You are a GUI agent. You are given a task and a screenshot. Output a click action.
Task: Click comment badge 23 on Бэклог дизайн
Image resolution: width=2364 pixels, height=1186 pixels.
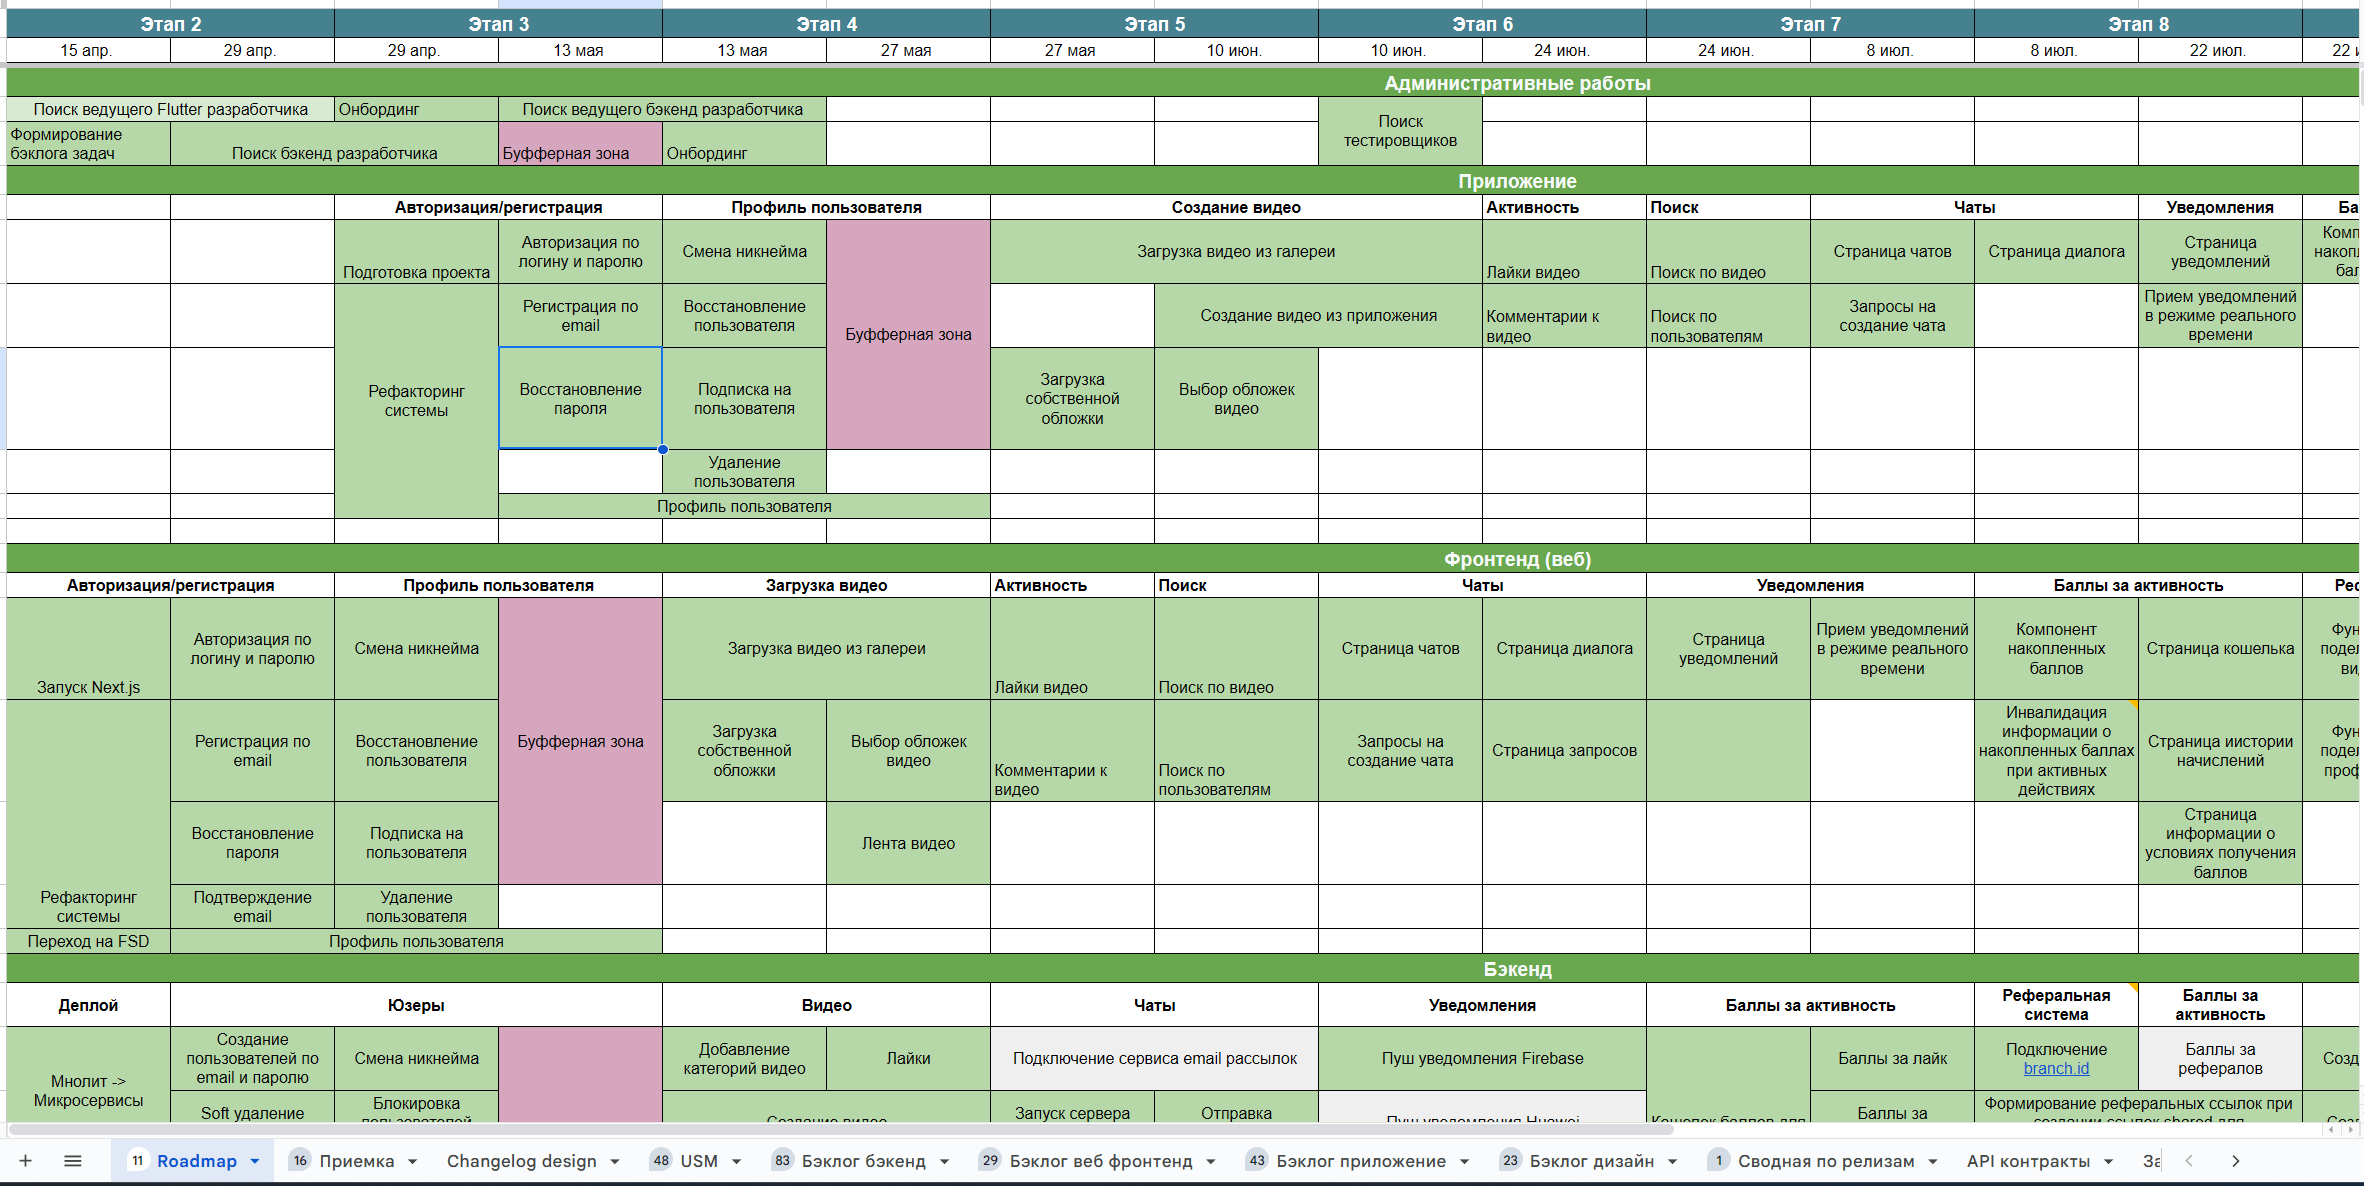click(x=1510, y=1161)
